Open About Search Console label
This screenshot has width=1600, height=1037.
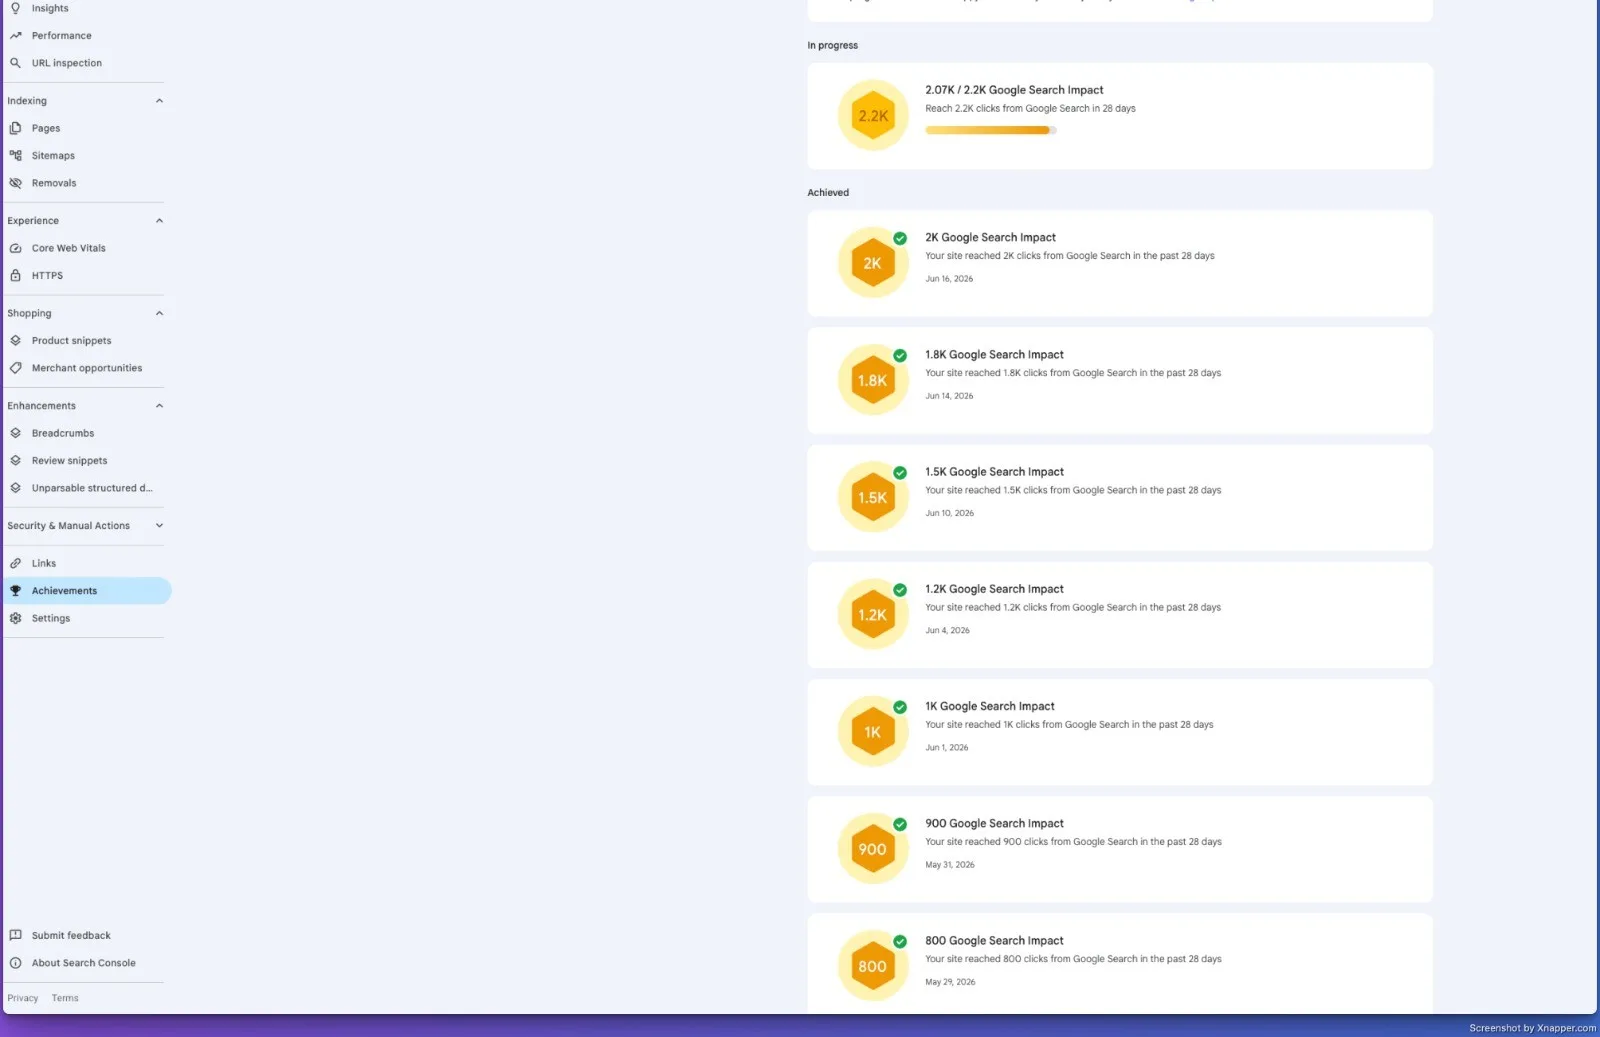click(x=83, y=963)
